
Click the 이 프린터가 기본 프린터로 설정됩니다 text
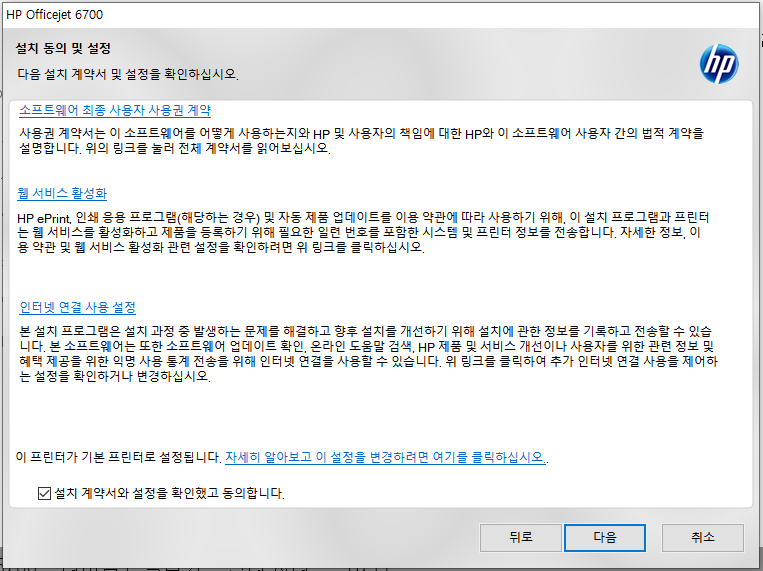pos(119,457)
